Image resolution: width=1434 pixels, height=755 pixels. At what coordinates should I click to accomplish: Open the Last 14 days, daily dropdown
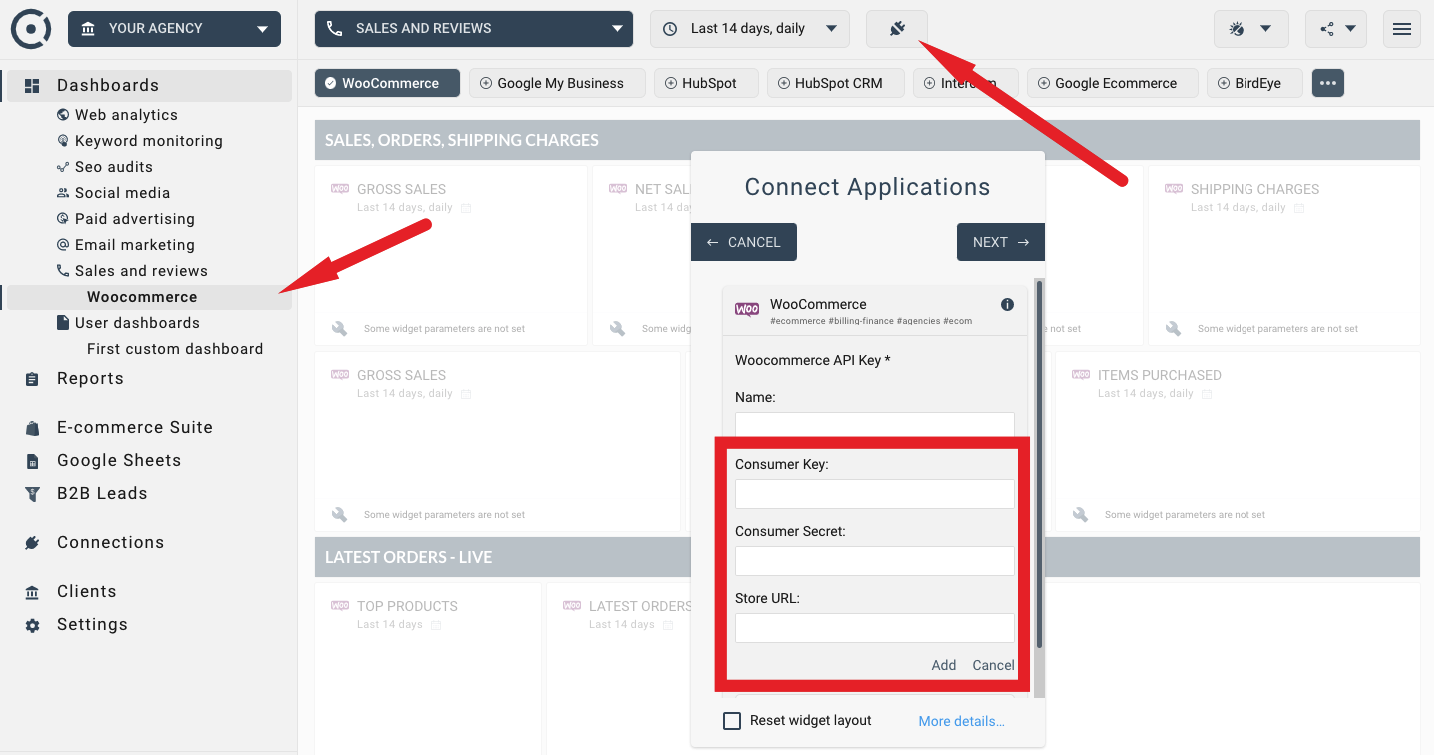(x=749, y=29)
